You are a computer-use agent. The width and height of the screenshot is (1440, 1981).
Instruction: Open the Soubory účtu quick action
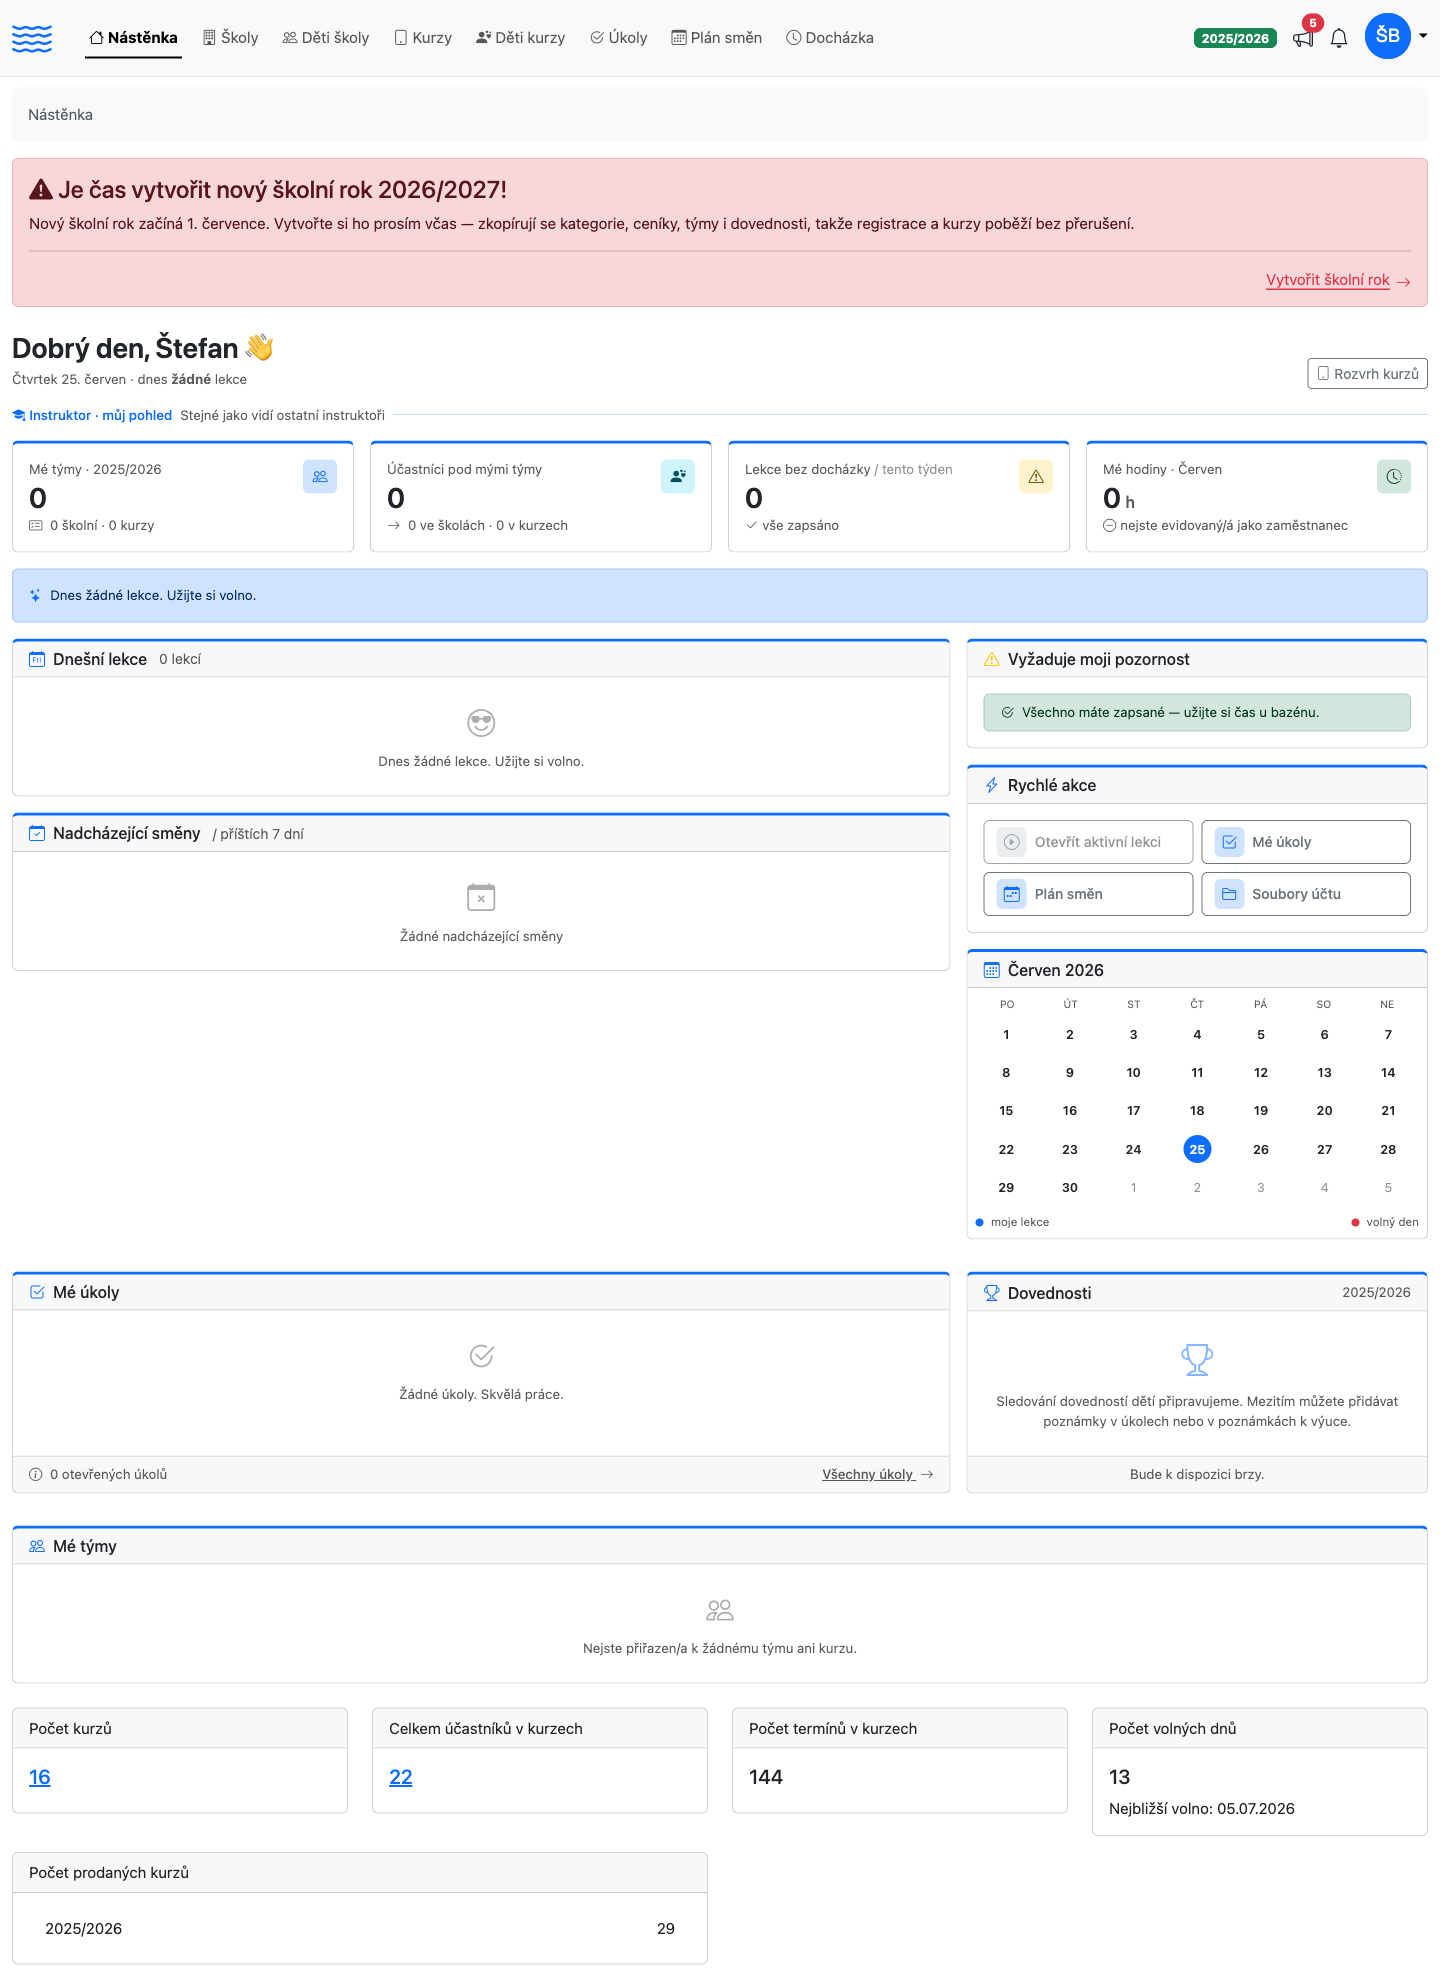1306,894
